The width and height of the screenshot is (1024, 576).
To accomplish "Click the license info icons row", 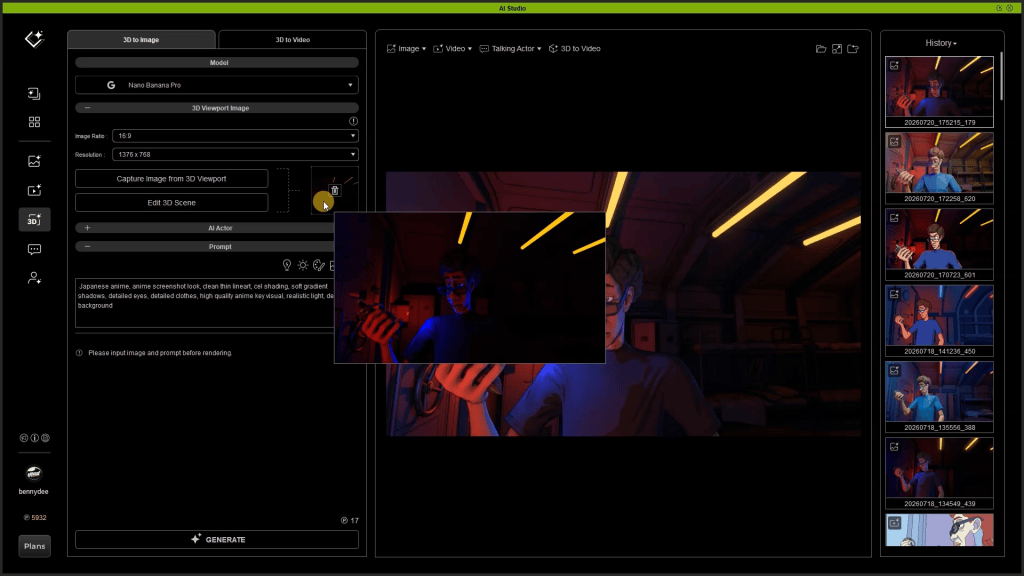I will coord(35,438).
